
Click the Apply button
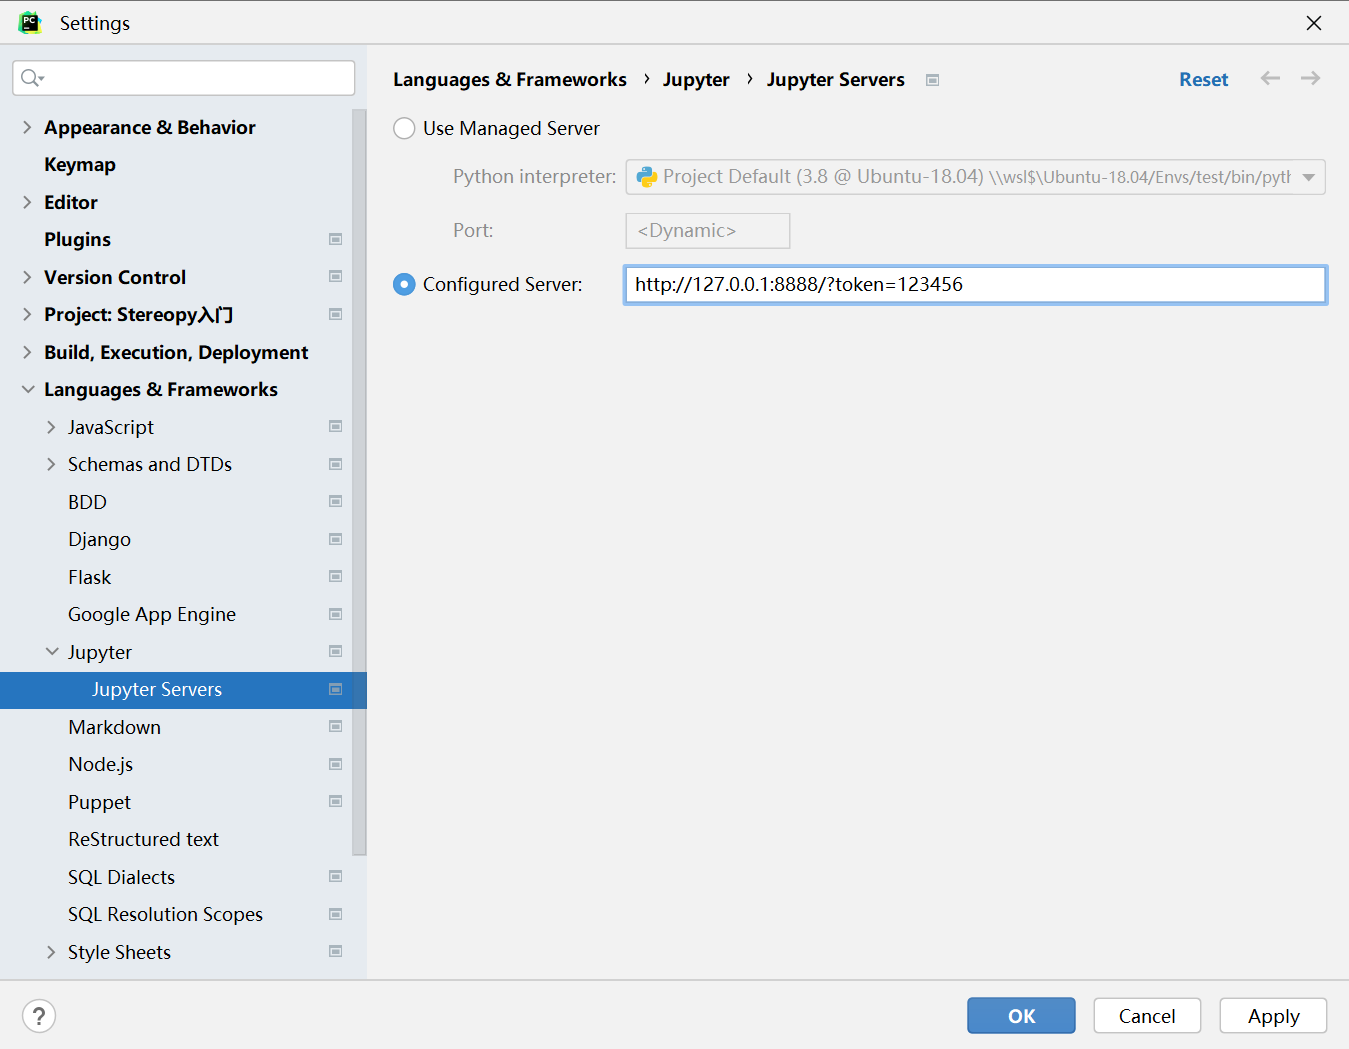pyautogui.click(x=1273, y=1015)
